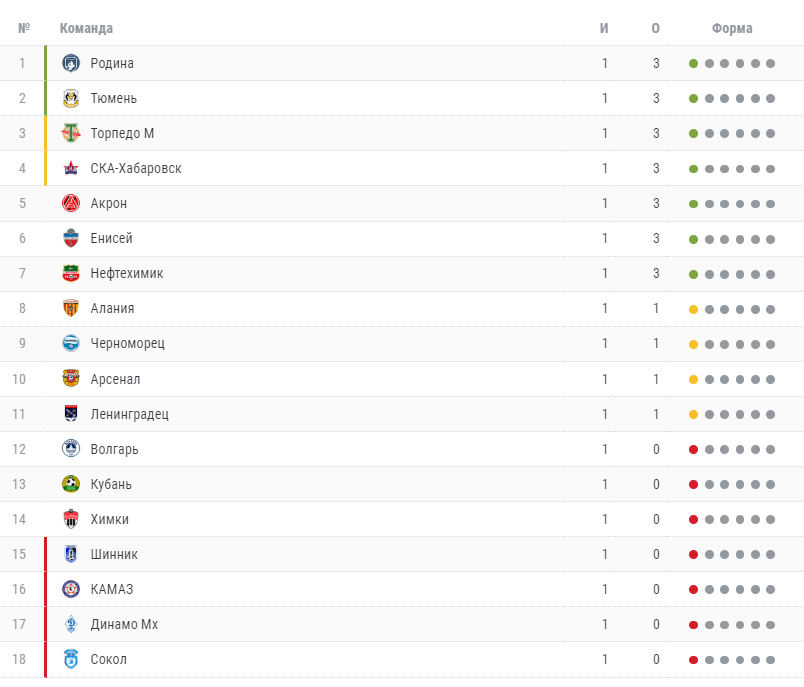Open the Енисей team page link
This screenshot has height=687, width=804.
[x=111, y=238]
